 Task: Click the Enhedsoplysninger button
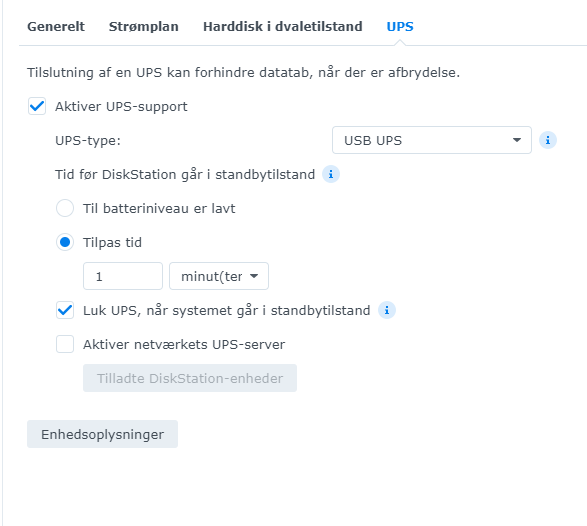click(x=102, y=434)
